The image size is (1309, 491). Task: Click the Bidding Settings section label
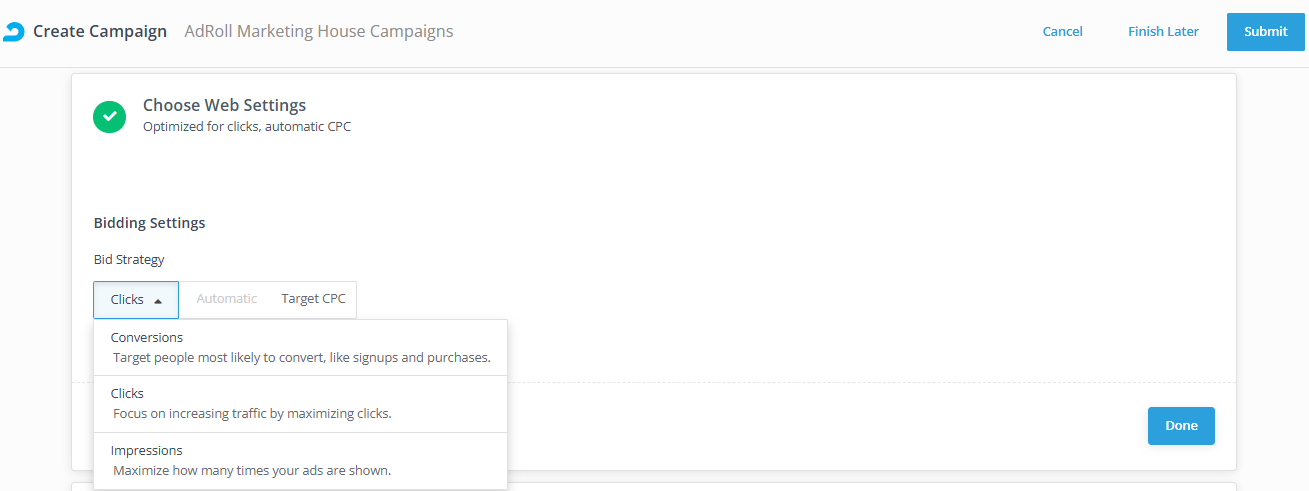pos(149,223)
